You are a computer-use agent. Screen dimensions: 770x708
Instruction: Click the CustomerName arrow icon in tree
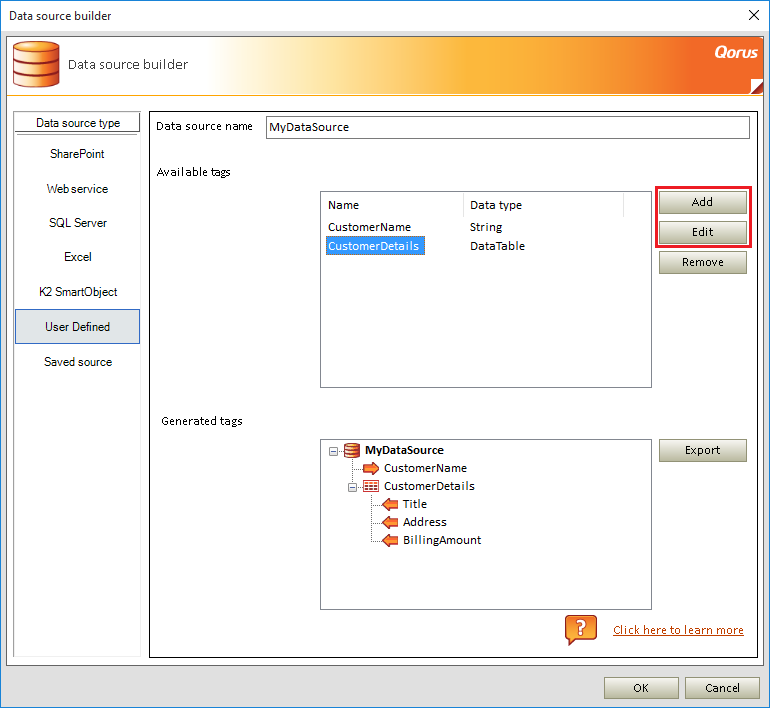coord(371,468)
